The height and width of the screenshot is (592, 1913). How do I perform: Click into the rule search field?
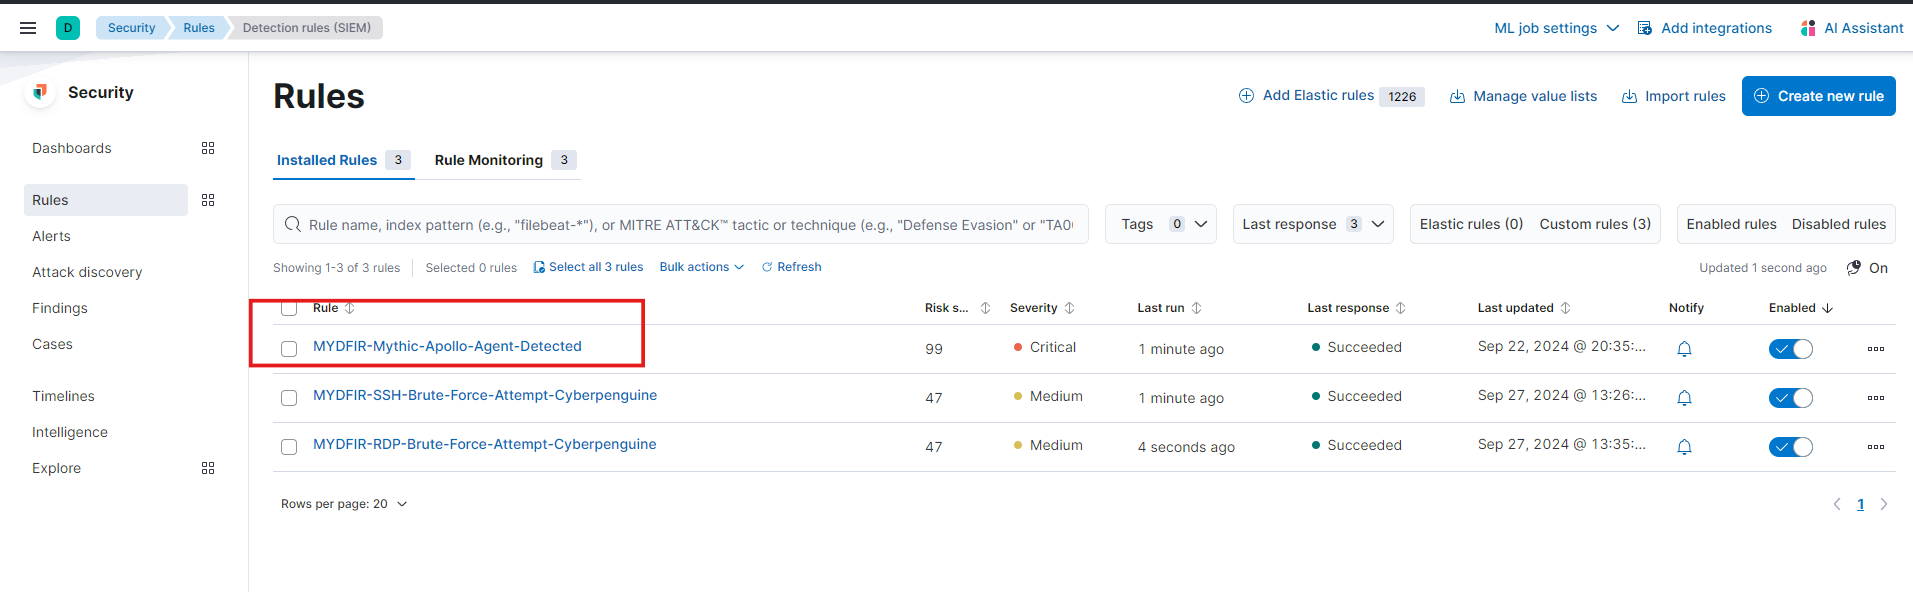coord(680,224)
